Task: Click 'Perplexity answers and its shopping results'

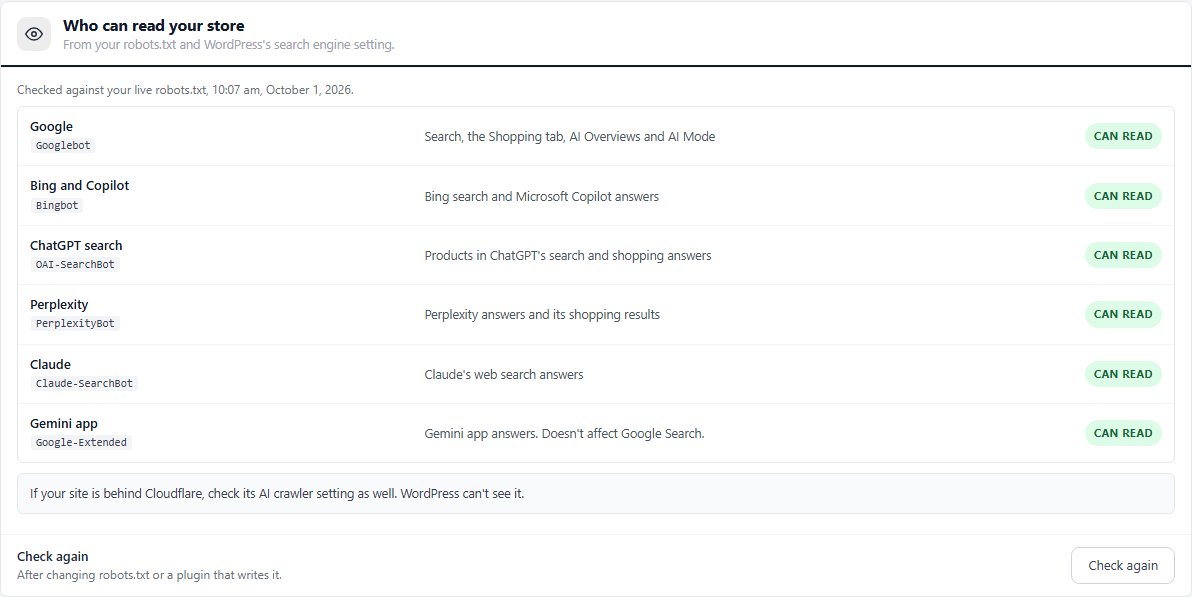Action: coord(542,314)
